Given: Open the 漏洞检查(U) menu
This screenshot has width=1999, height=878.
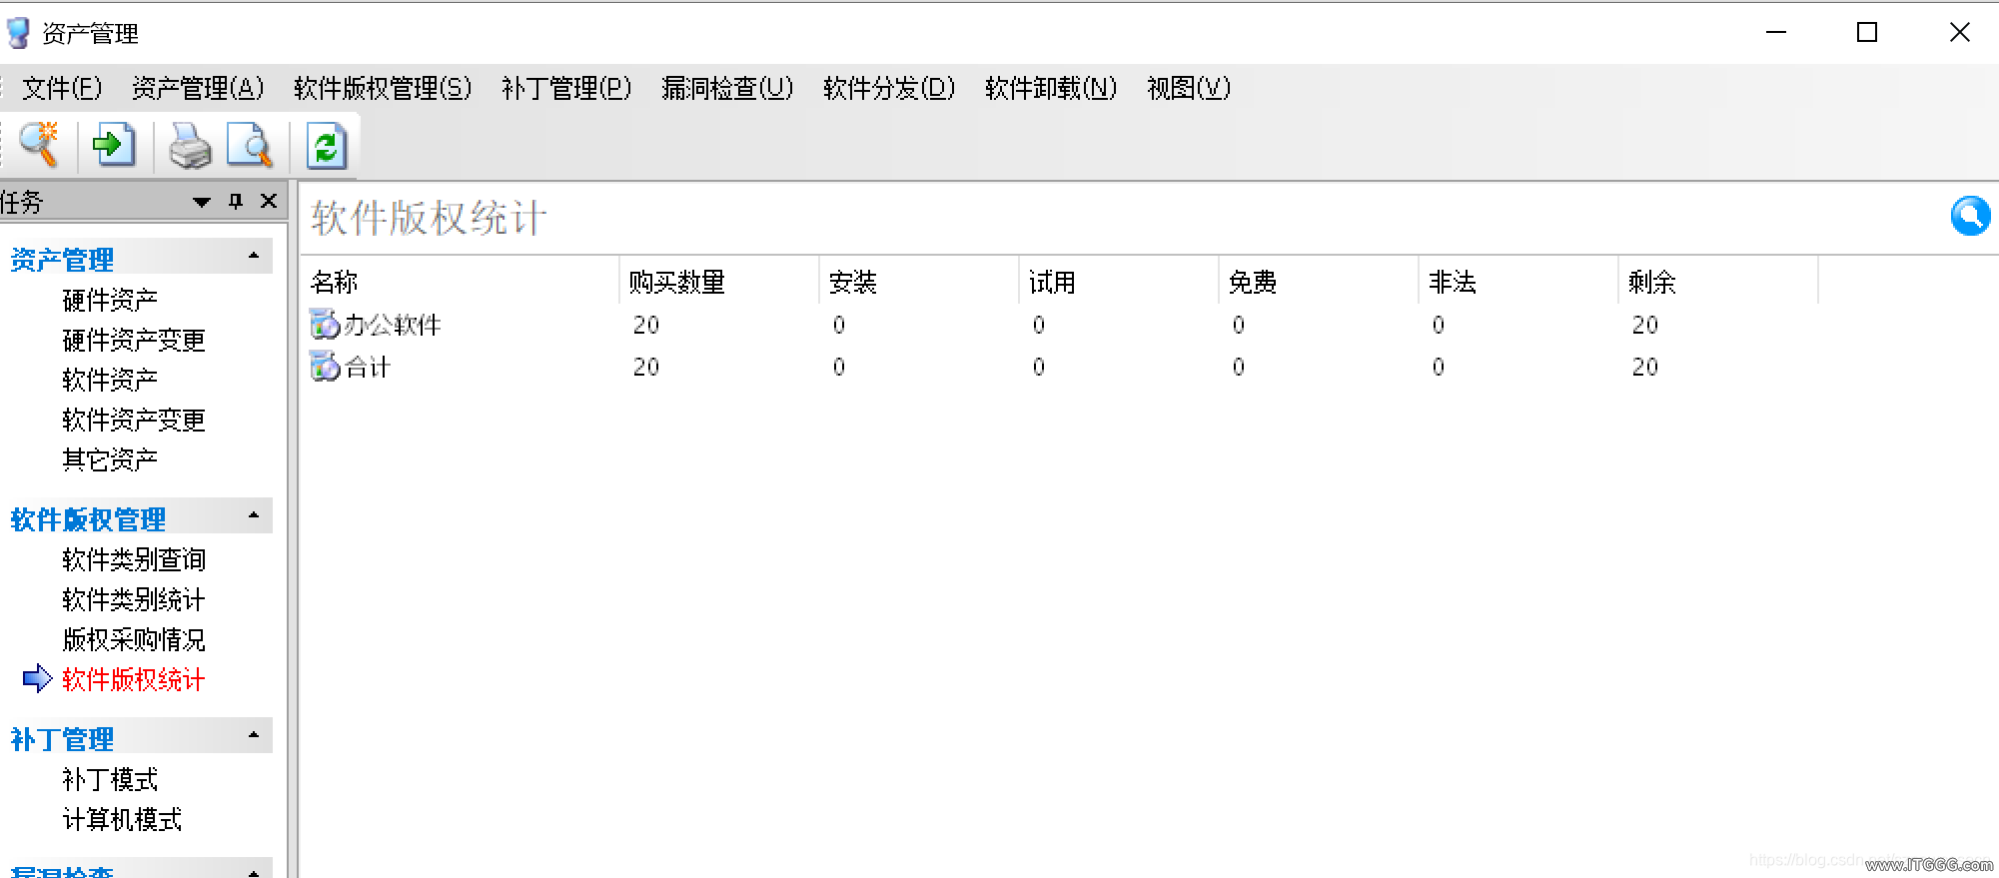Looking at the screenshot, I should pos(728,89).
